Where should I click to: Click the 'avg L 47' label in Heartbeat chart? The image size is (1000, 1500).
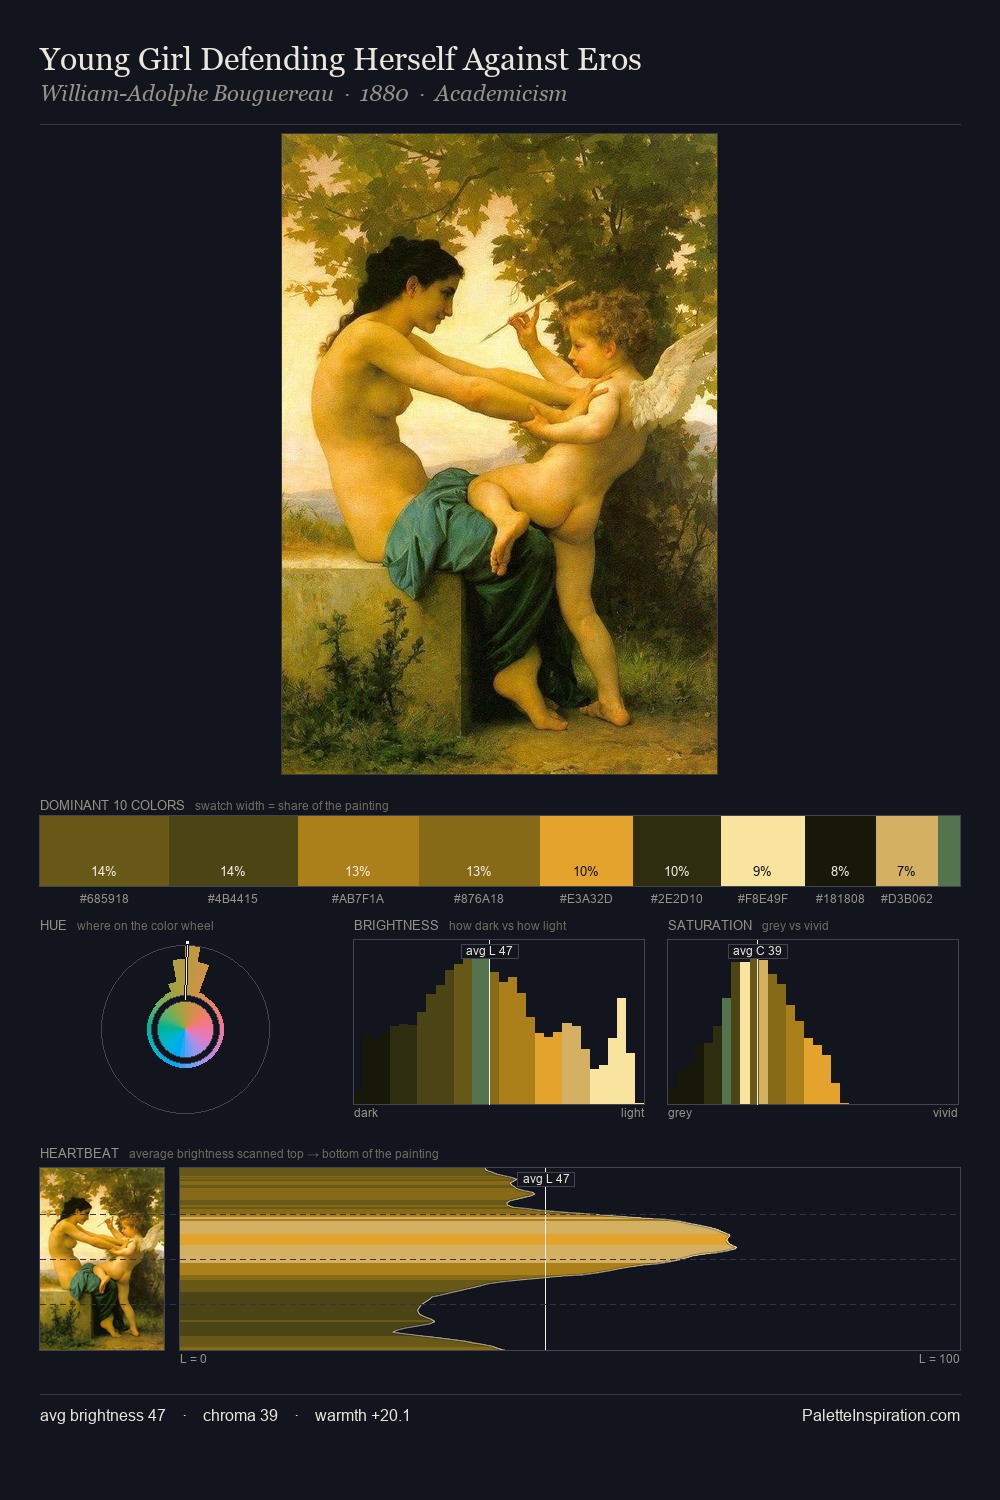545,1179
